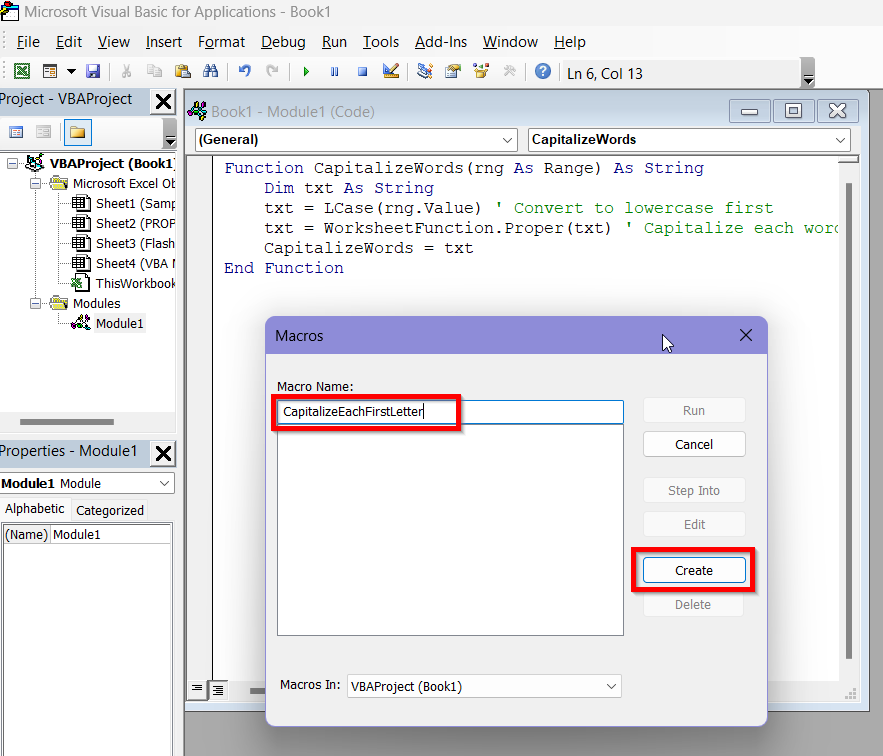Select Sheet1 in the project tree
883x756 pixels.
(123, 203)
